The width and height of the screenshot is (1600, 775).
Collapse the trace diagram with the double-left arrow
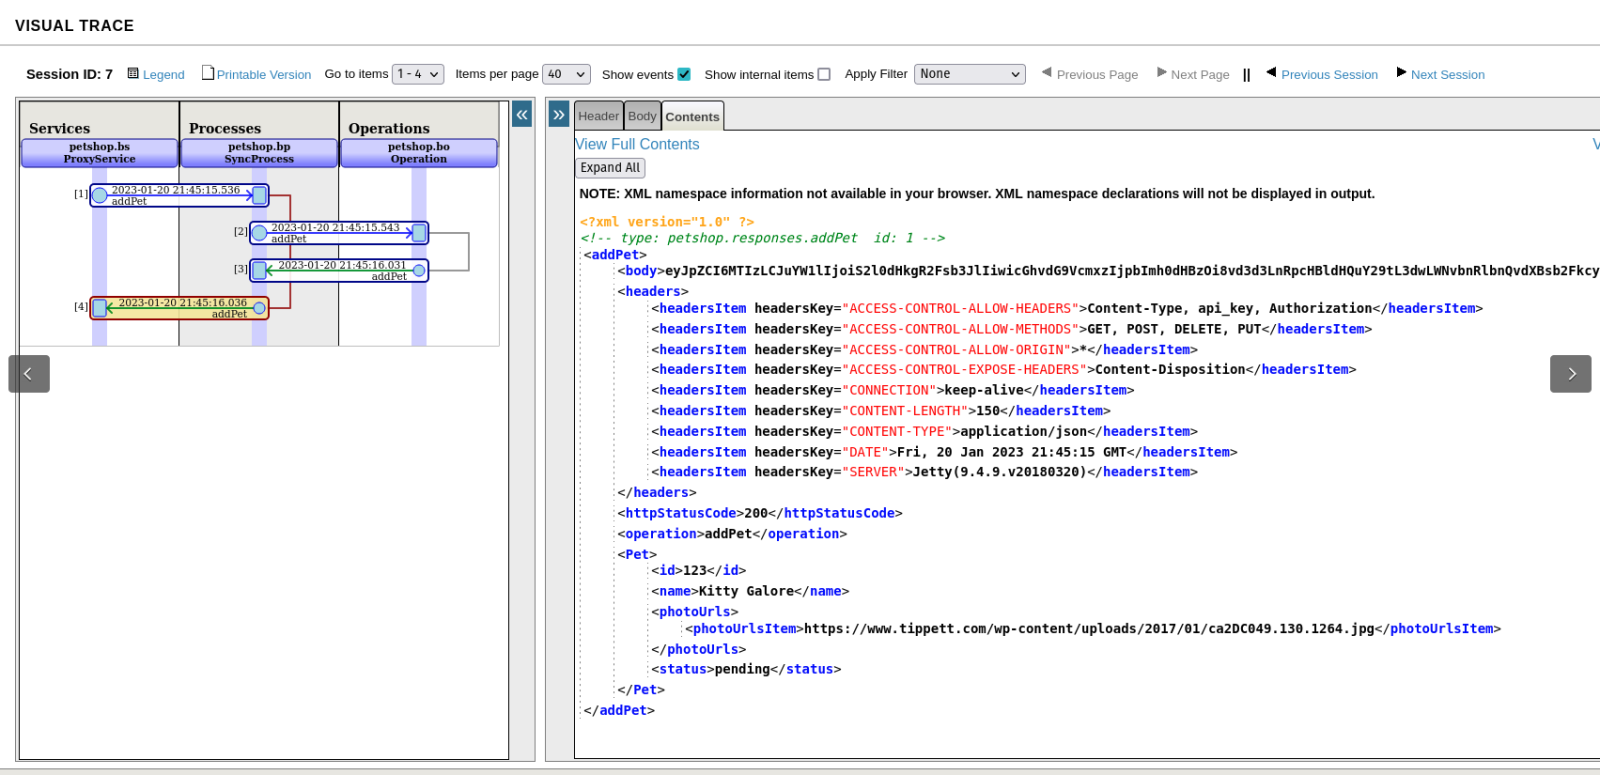522,115
